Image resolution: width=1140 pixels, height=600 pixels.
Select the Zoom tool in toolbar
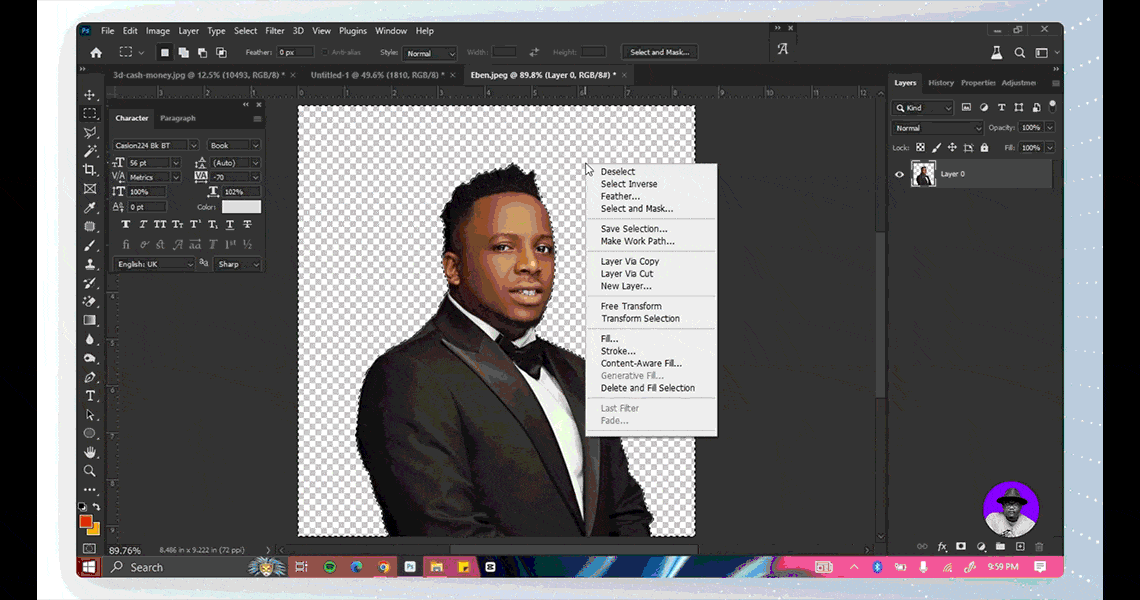90,471
